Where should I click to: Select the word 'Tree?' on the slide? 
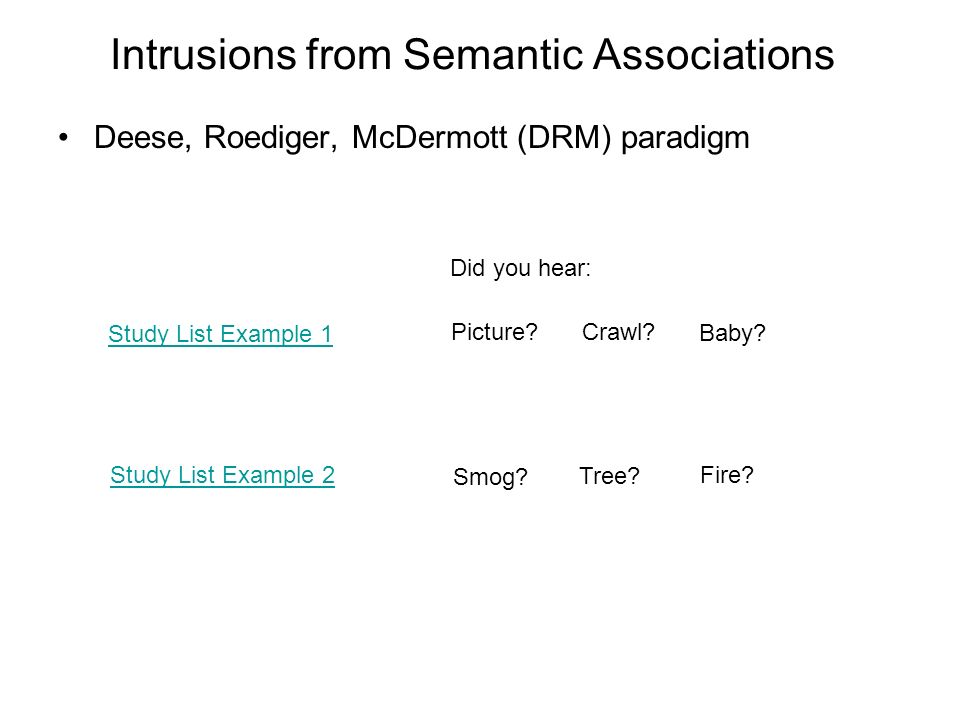(609, 476)
